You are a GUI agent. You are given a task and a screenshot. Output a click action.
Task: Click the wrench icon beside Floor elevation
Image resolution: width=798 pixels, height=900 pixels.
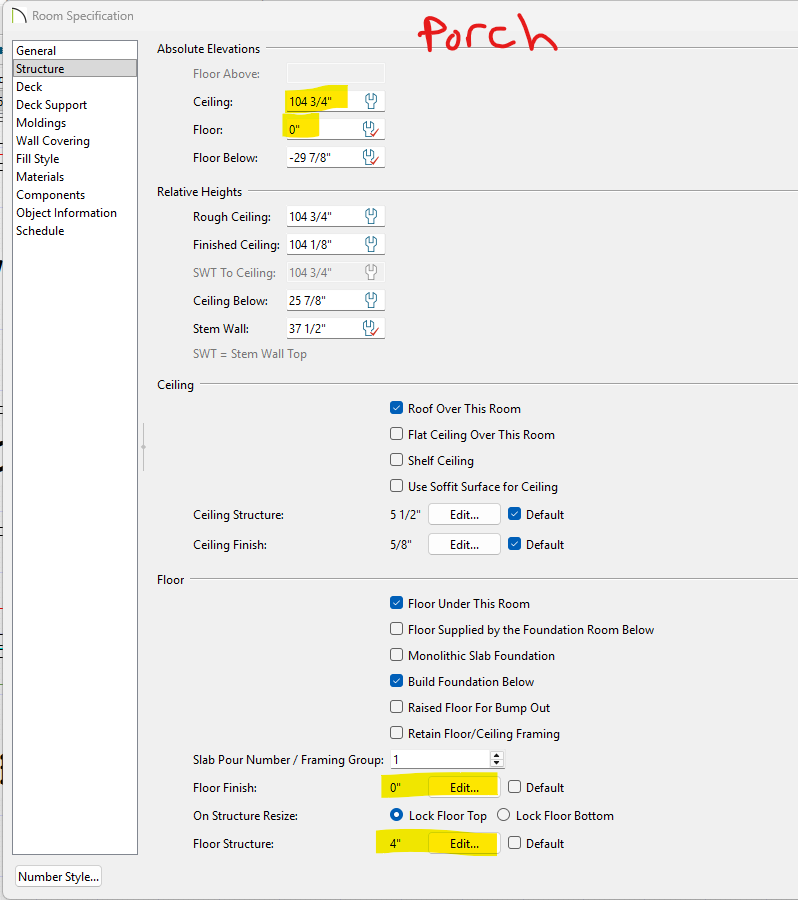(370, 129)
